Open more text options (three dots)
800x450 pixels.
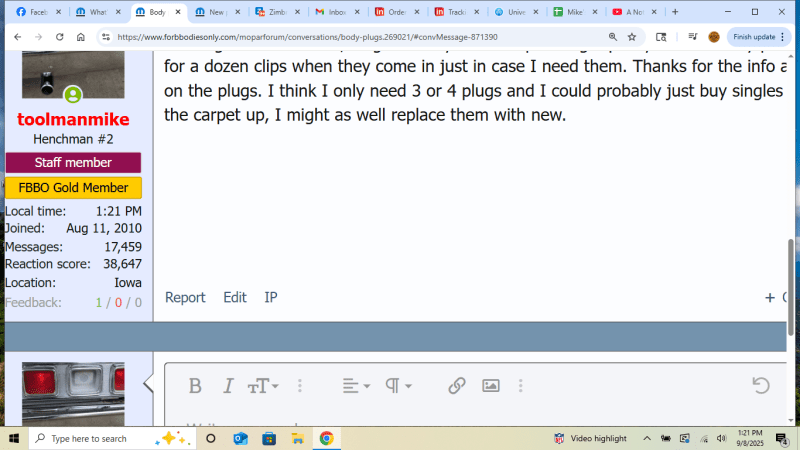point(300,386)
